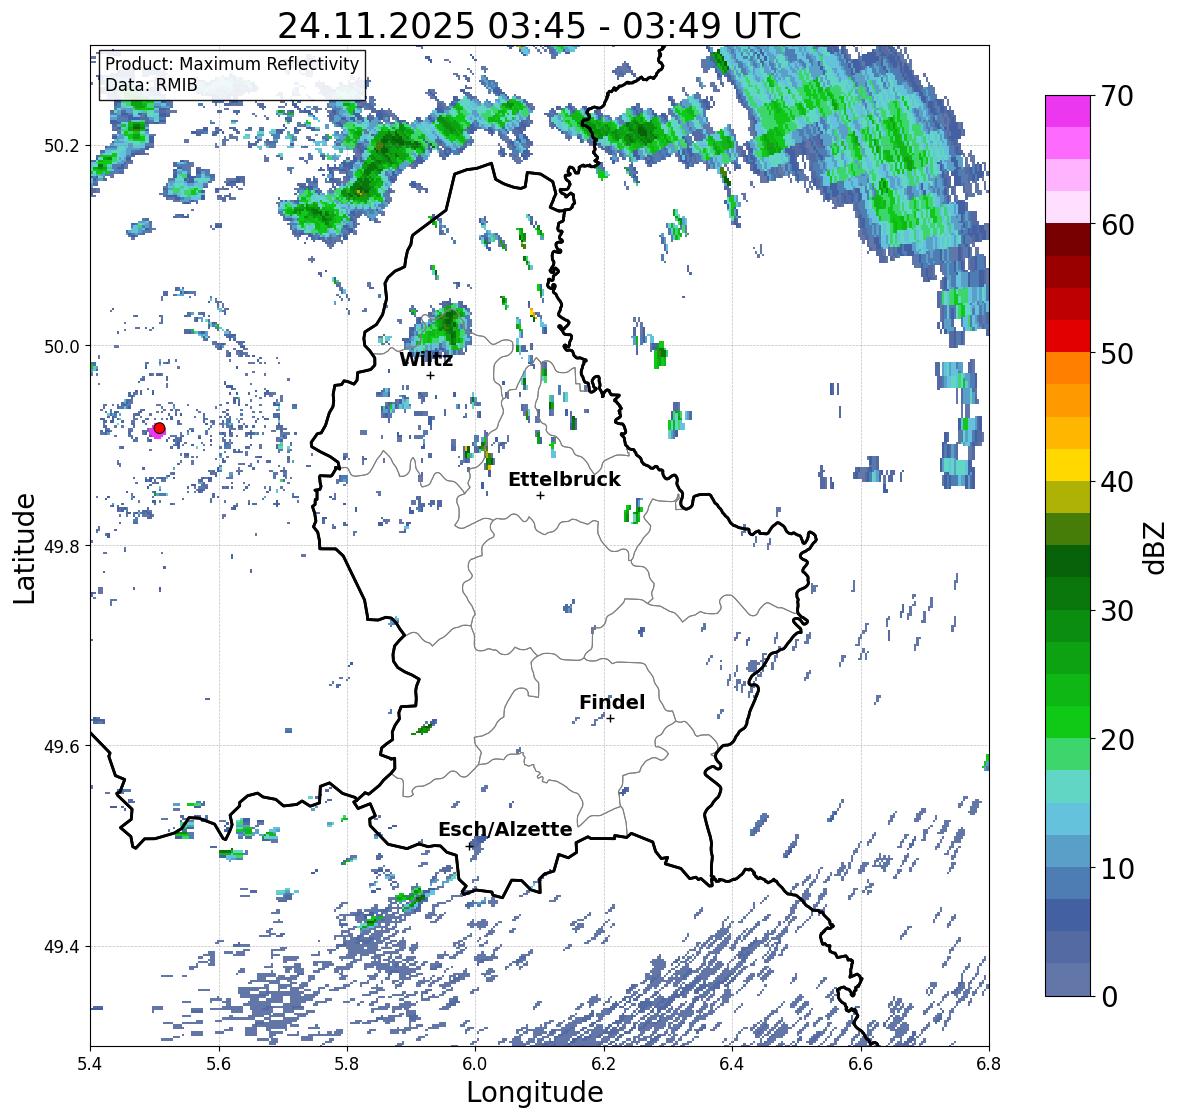
Task: Click the latitude tick label 49.8
Action: [x=62, y=546]
